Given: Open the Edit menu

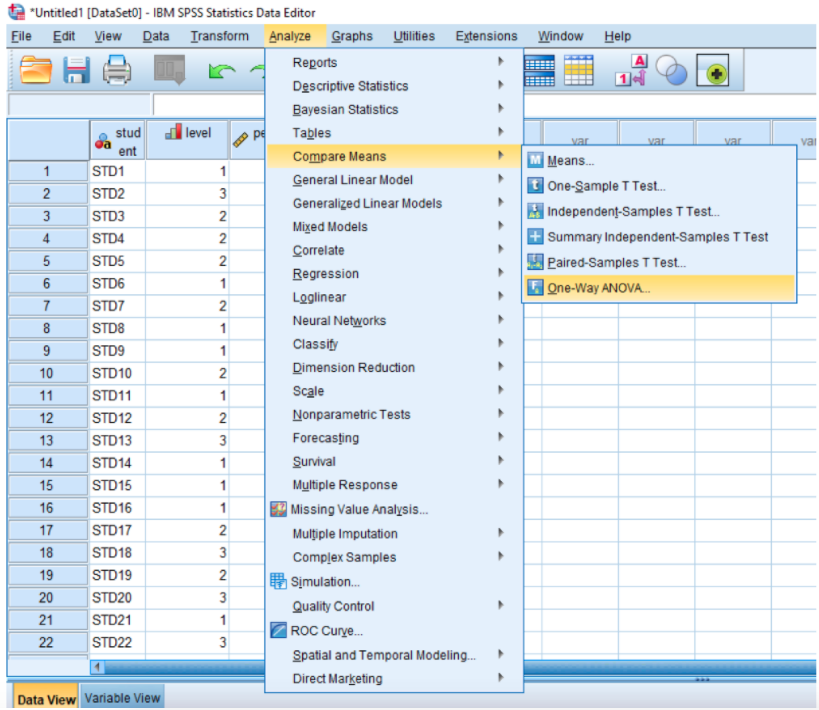Looking at the screenshot, I should 64,36.
